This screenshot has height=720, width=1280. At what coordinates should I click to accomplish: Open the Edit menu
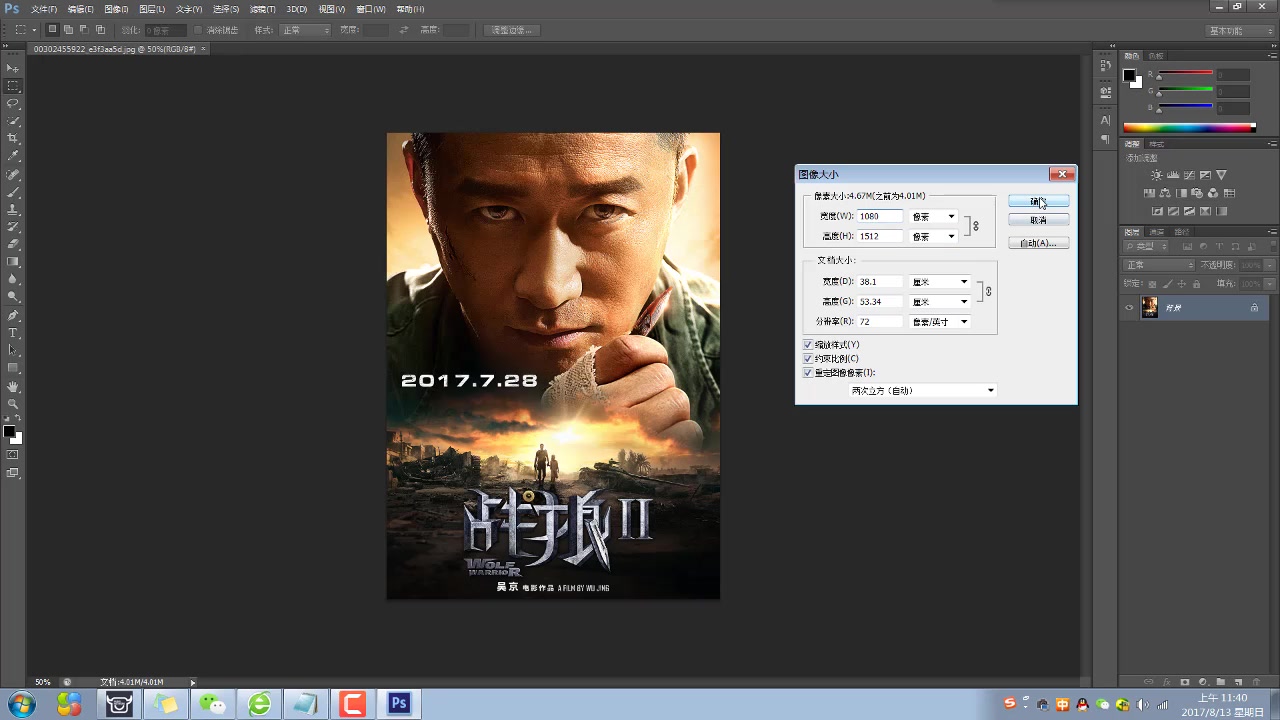(81, 9)
